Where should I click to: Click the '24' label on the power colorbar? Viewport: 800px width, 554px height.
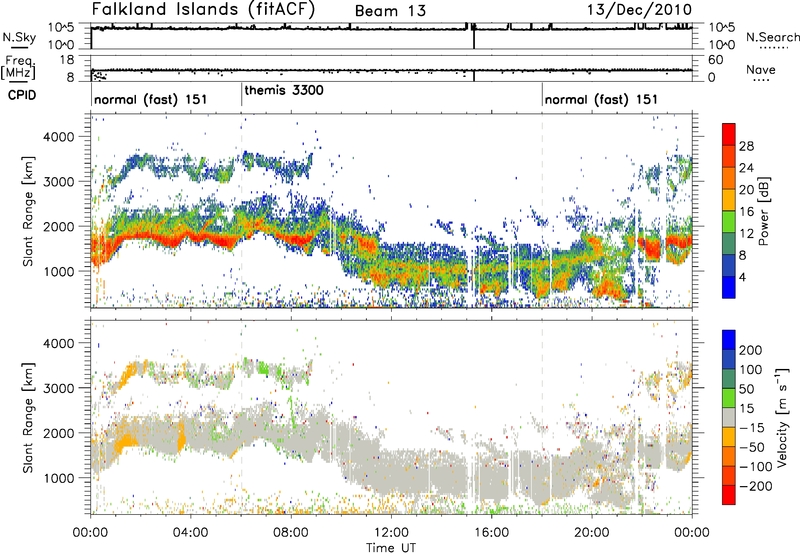(746, 168)
